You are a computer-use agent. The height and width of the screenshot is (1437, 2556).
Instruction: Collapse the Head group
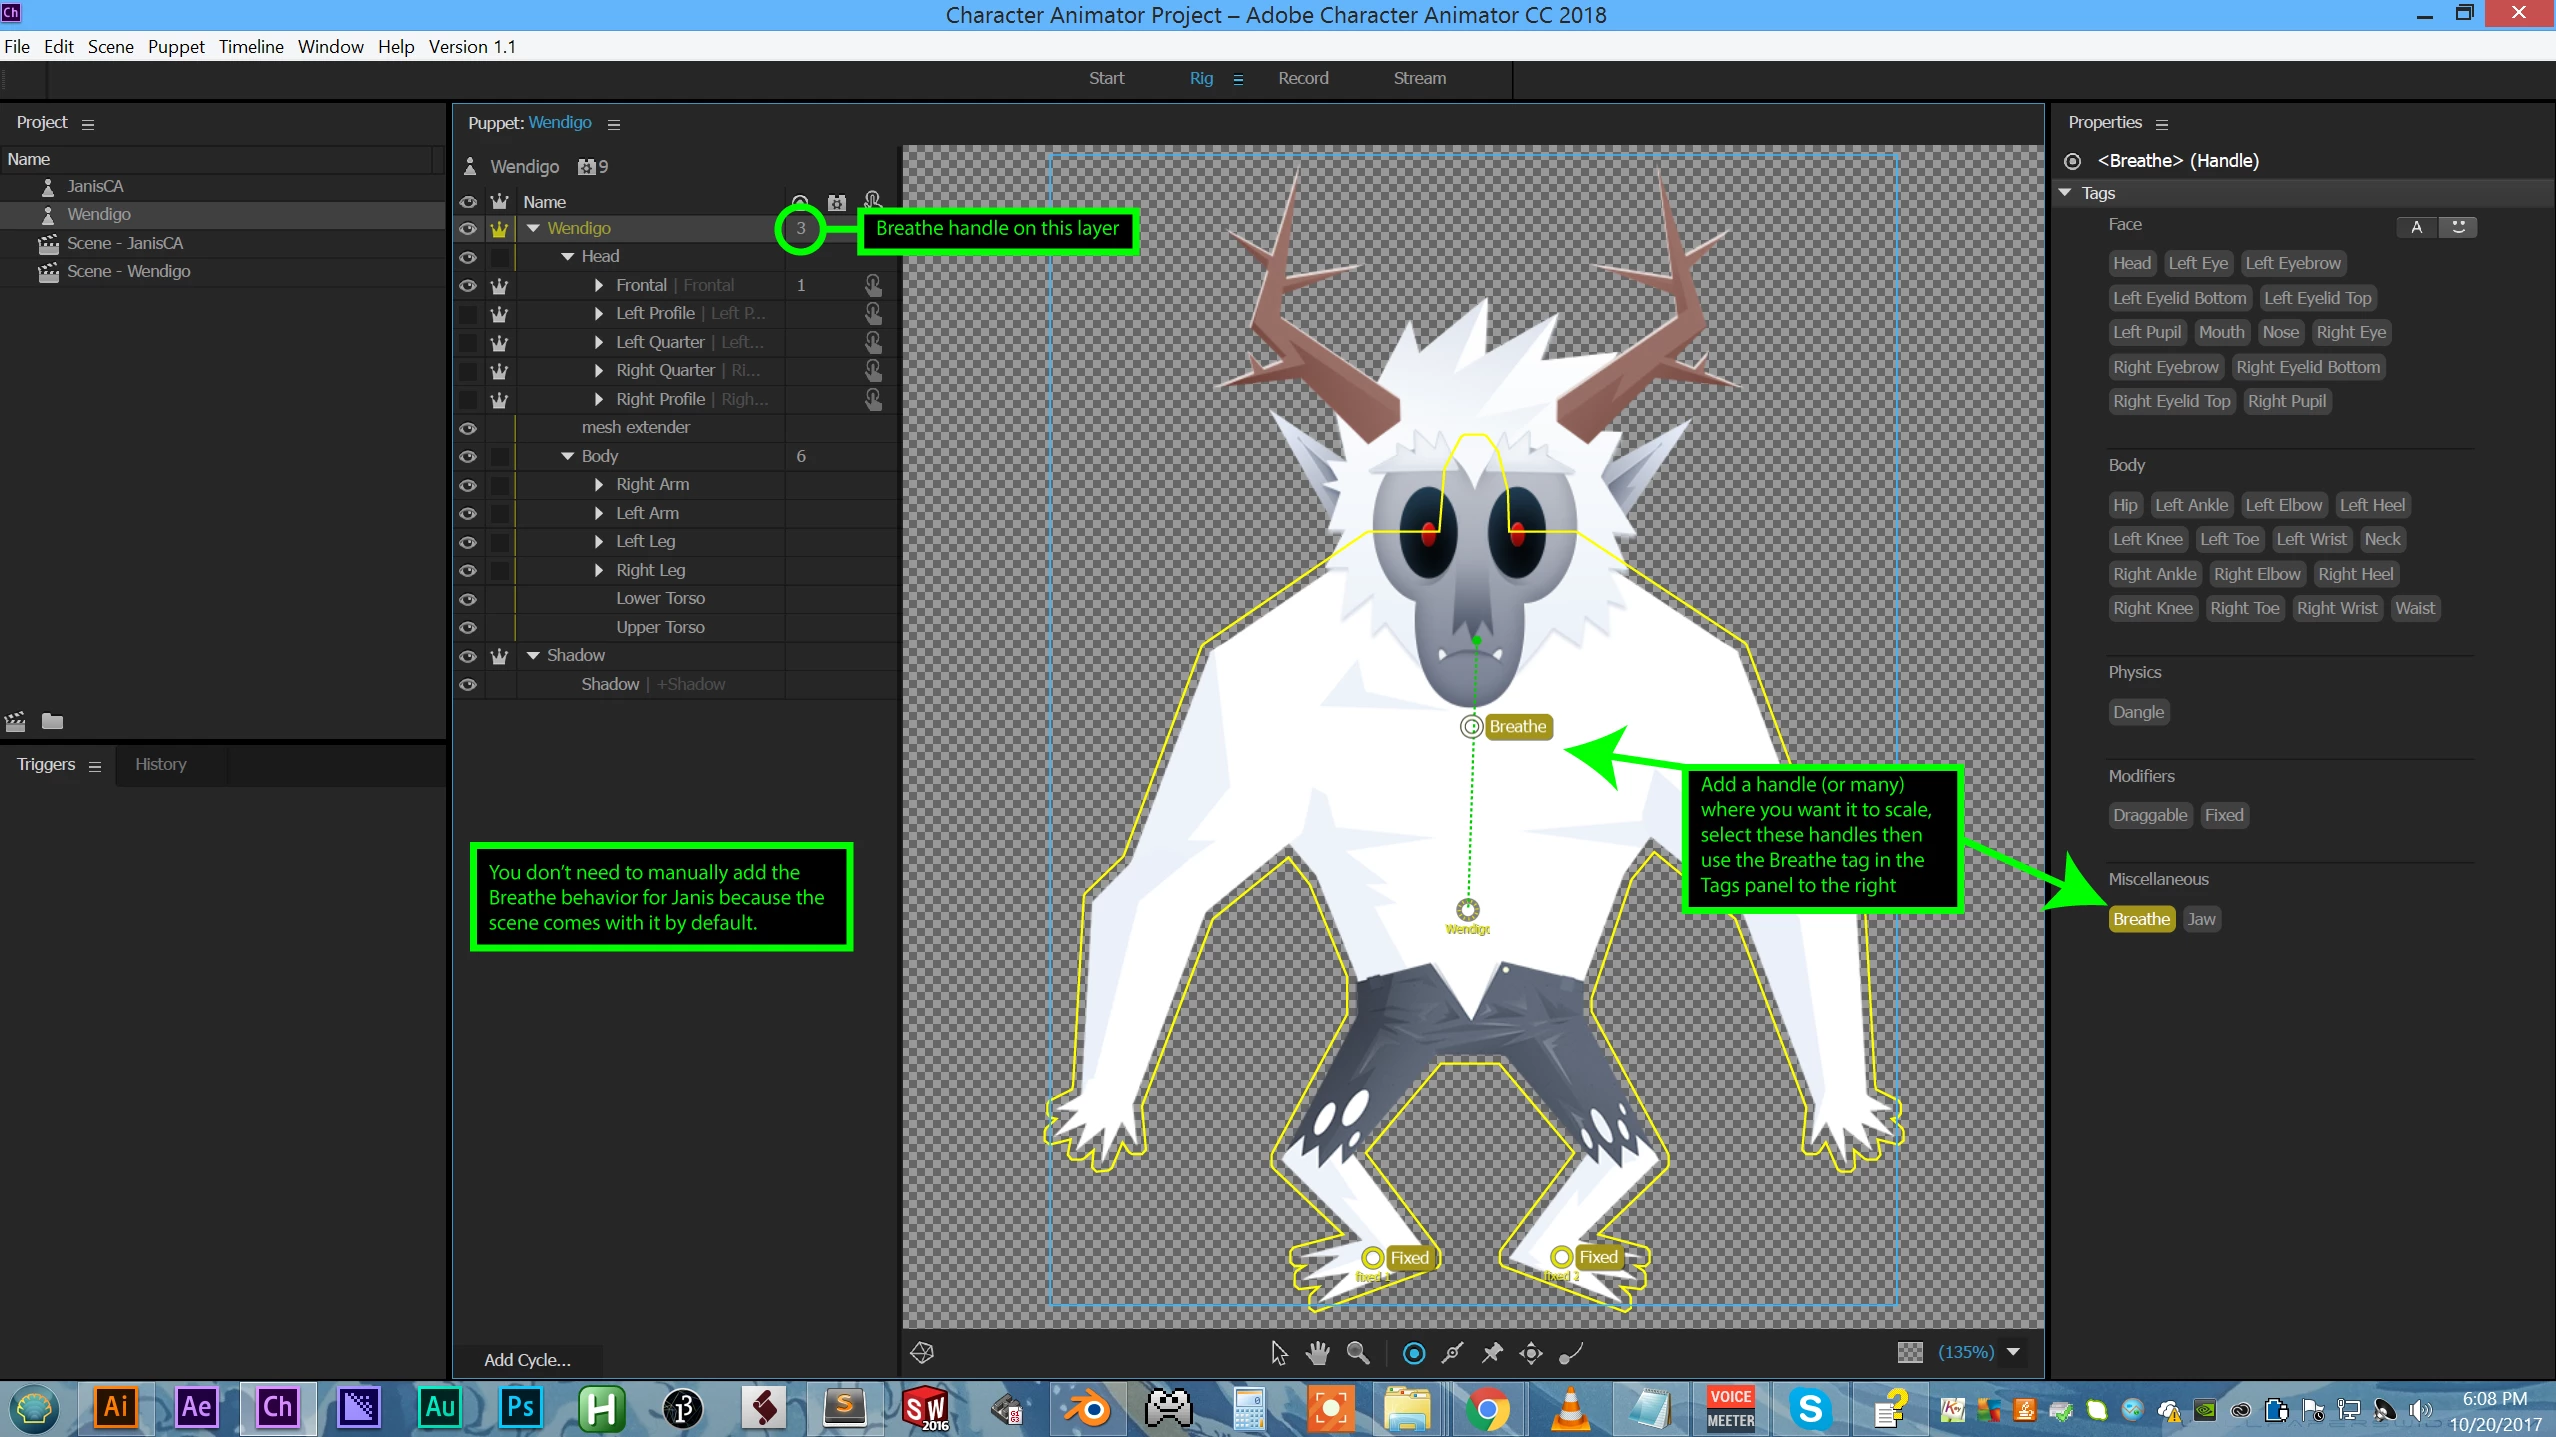click(567, 257)
